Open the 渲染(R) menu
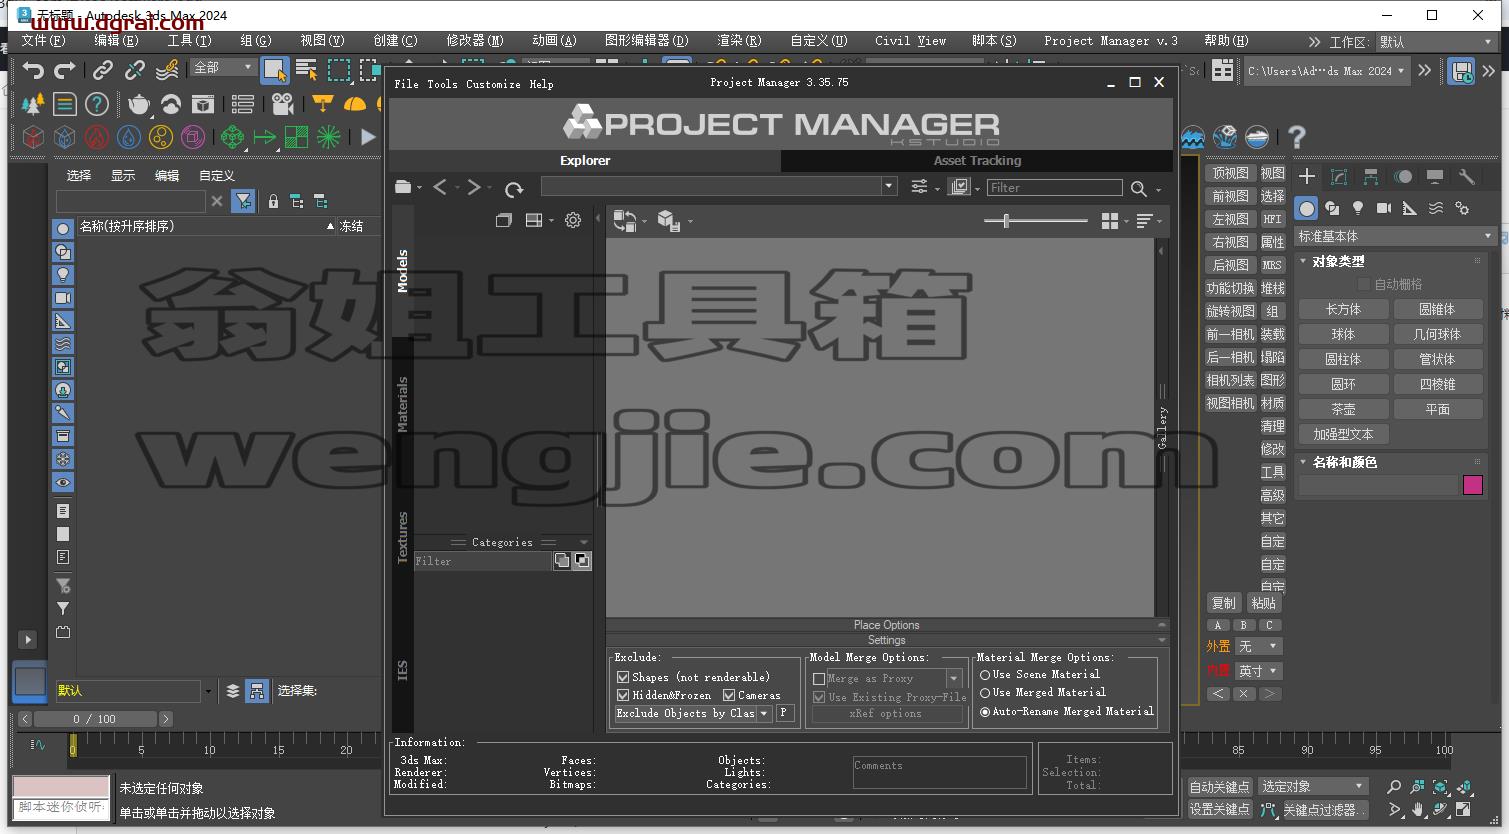 739,41
